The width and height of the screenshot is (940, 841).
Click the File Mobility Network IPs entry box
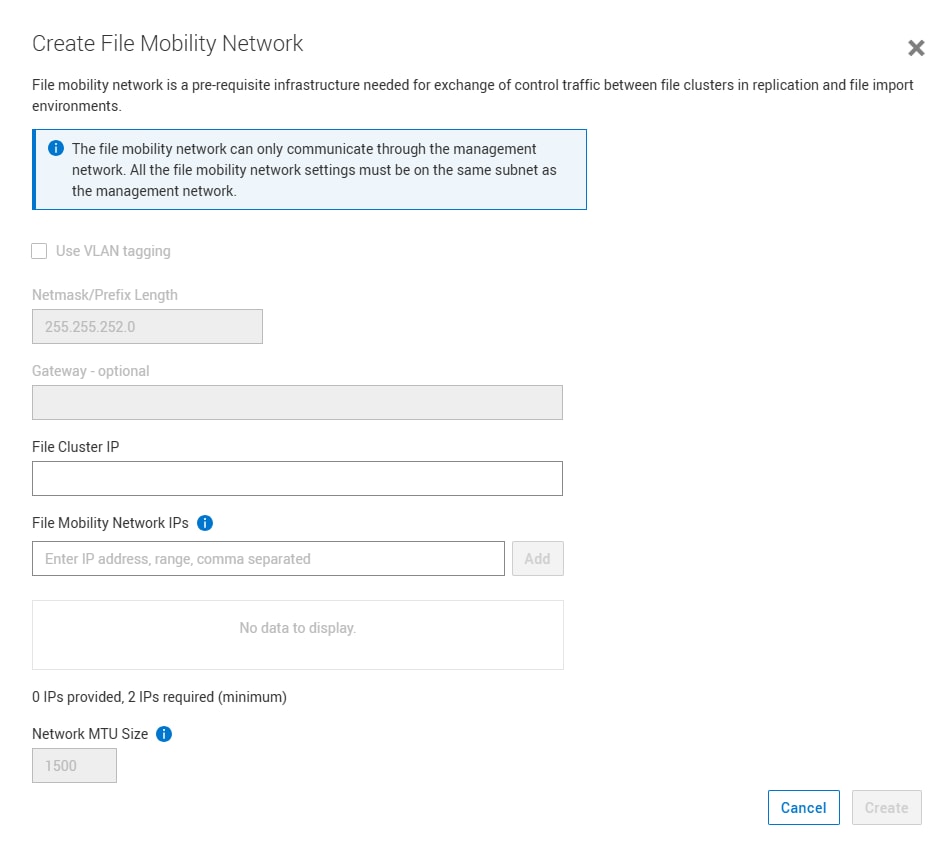click(x=269, y=559)
